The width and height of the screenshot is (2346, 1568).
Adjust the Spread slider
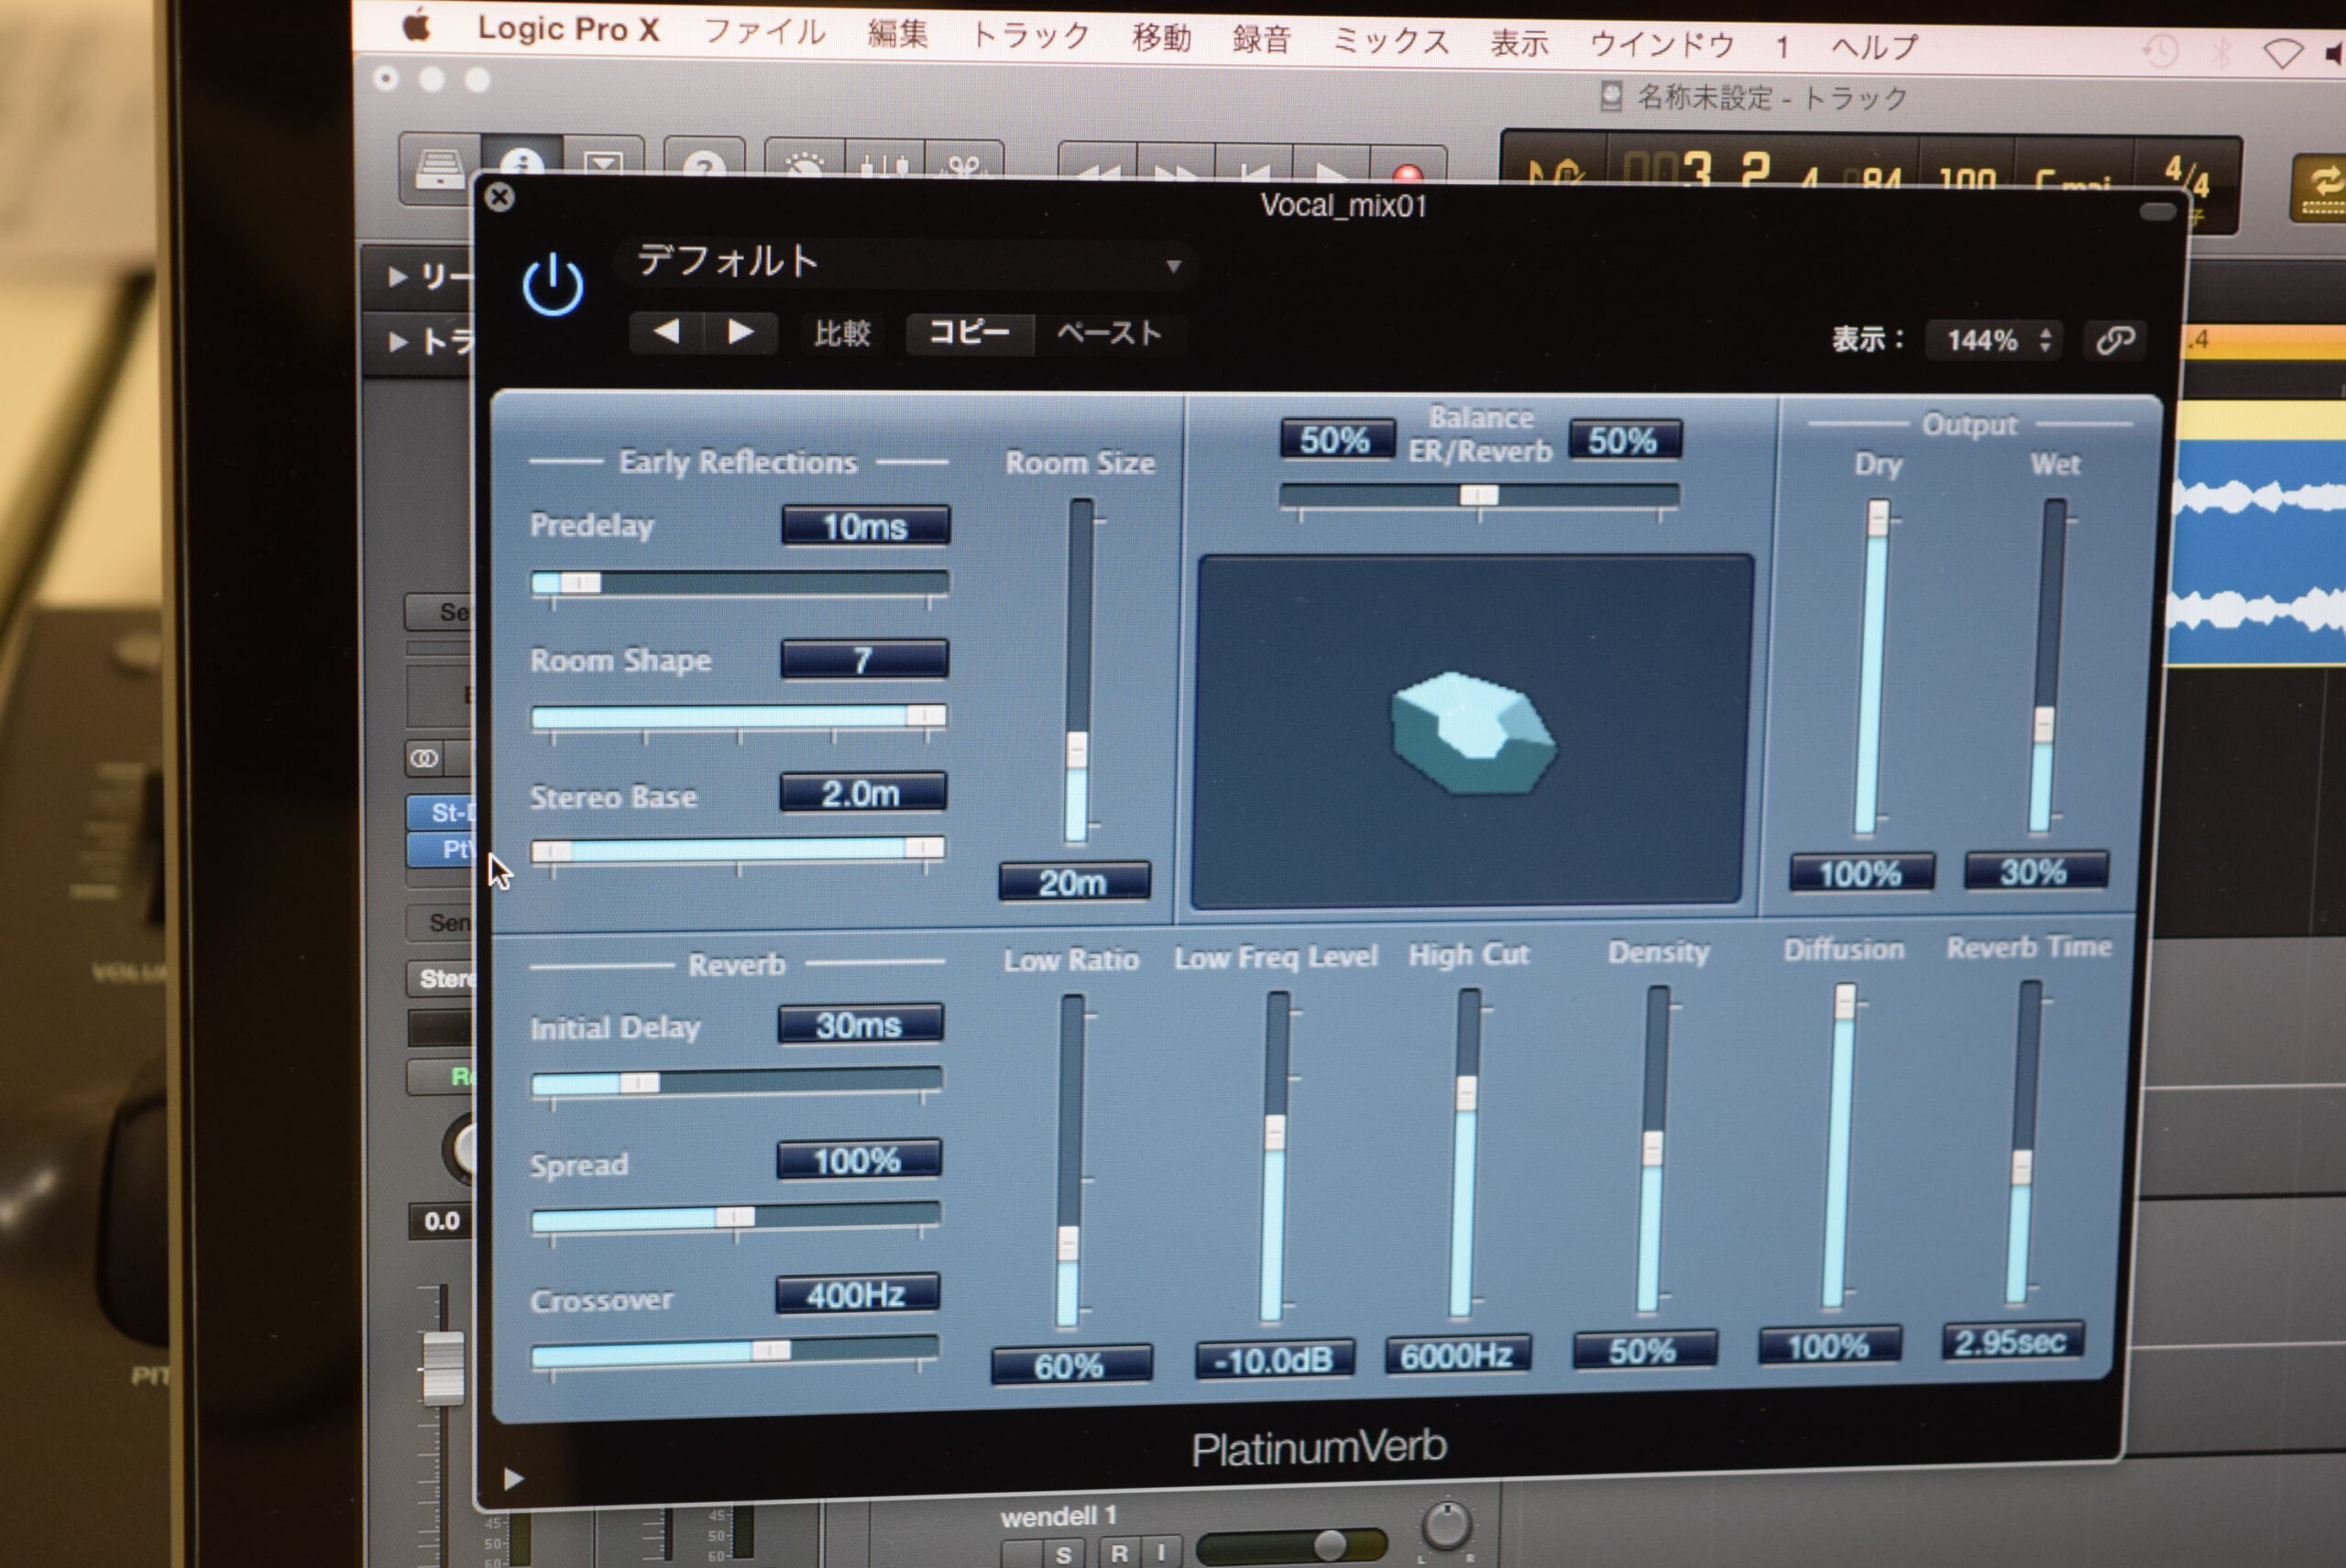coord(734,1217)
